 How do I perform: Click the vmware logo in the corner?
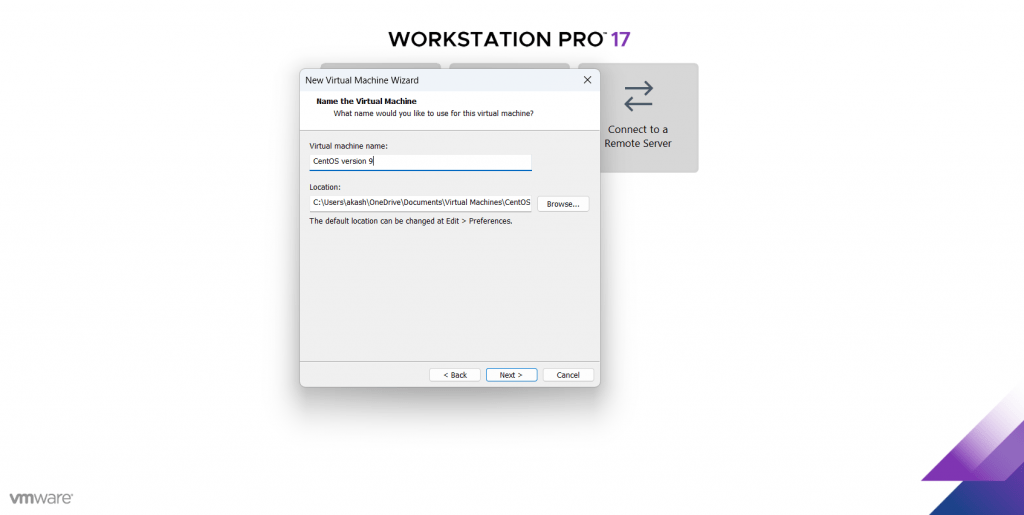click(x=41, y=498)
